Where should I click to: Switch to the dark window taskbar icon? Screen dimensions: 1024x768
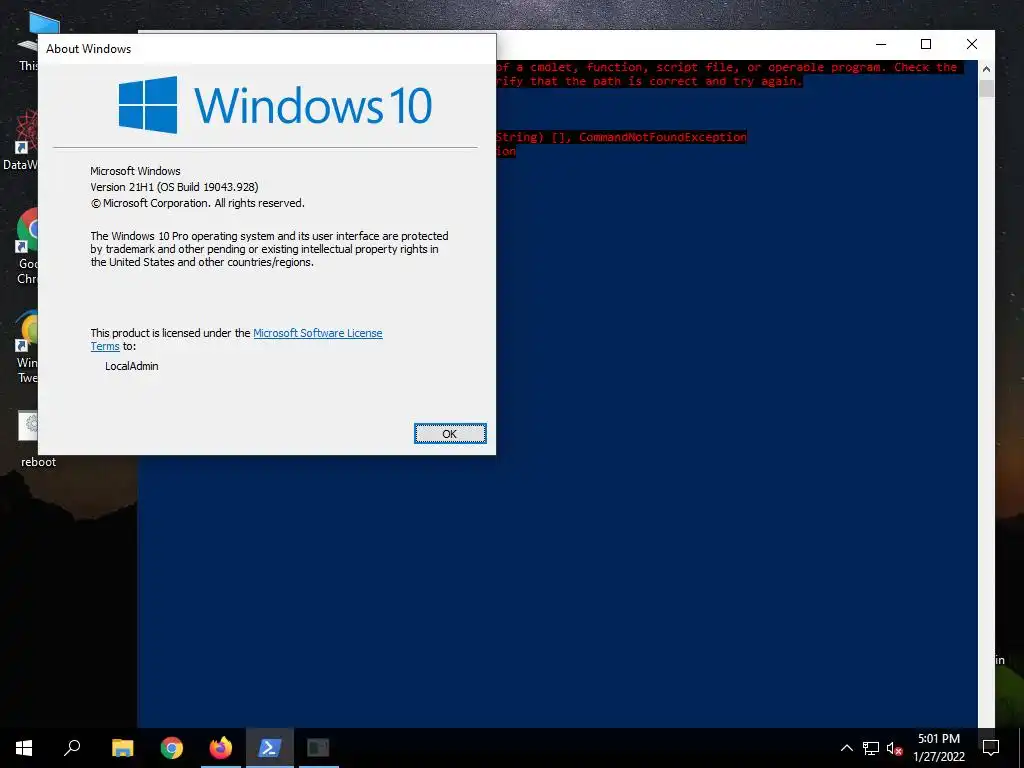coord(319,748)
